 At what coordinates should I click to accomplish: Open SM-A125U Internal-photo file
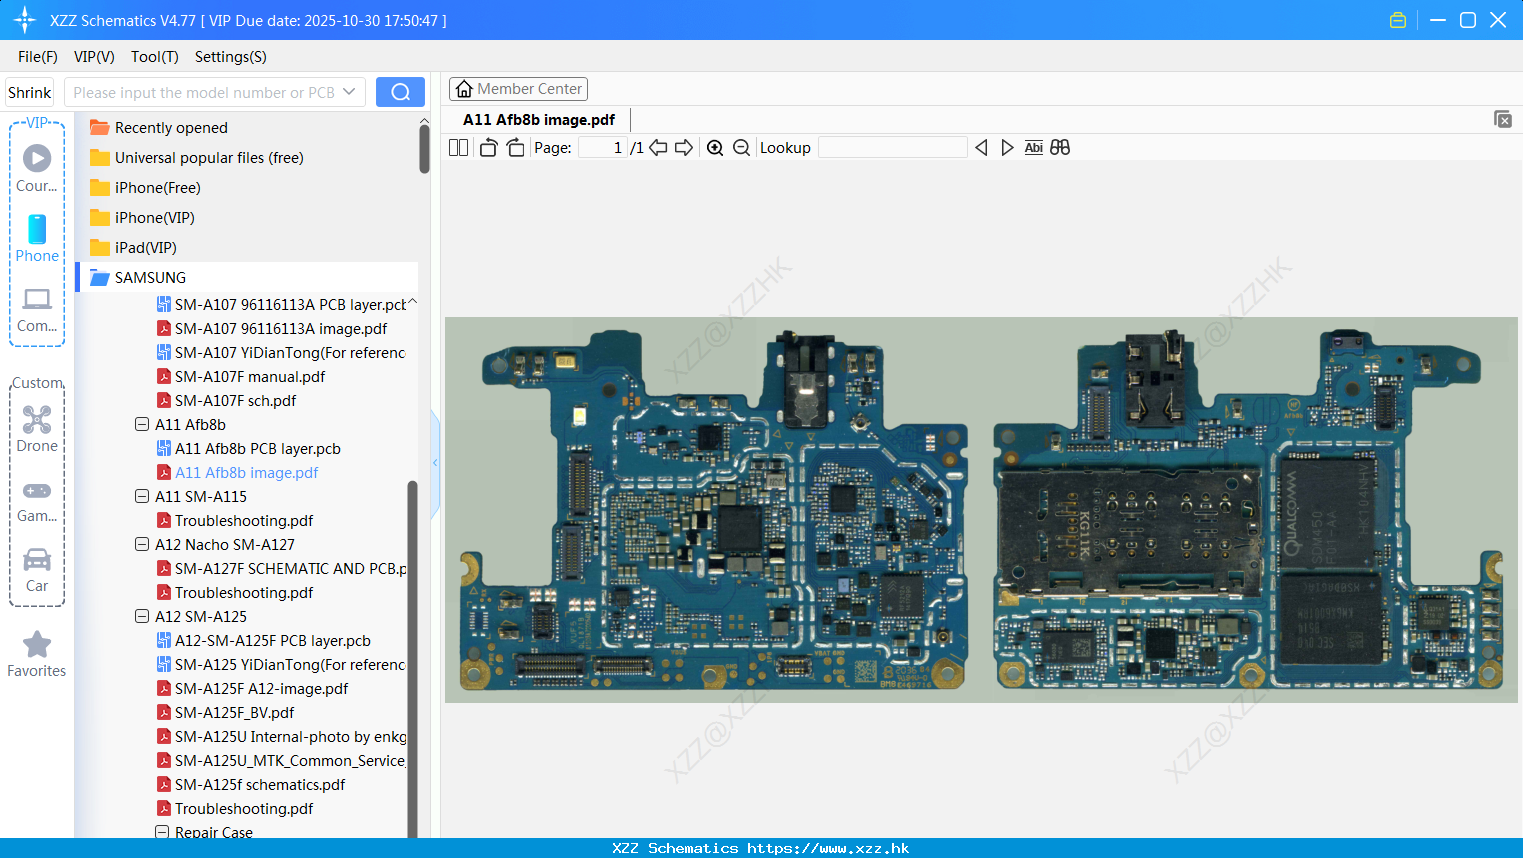click(x=290, y=736)
